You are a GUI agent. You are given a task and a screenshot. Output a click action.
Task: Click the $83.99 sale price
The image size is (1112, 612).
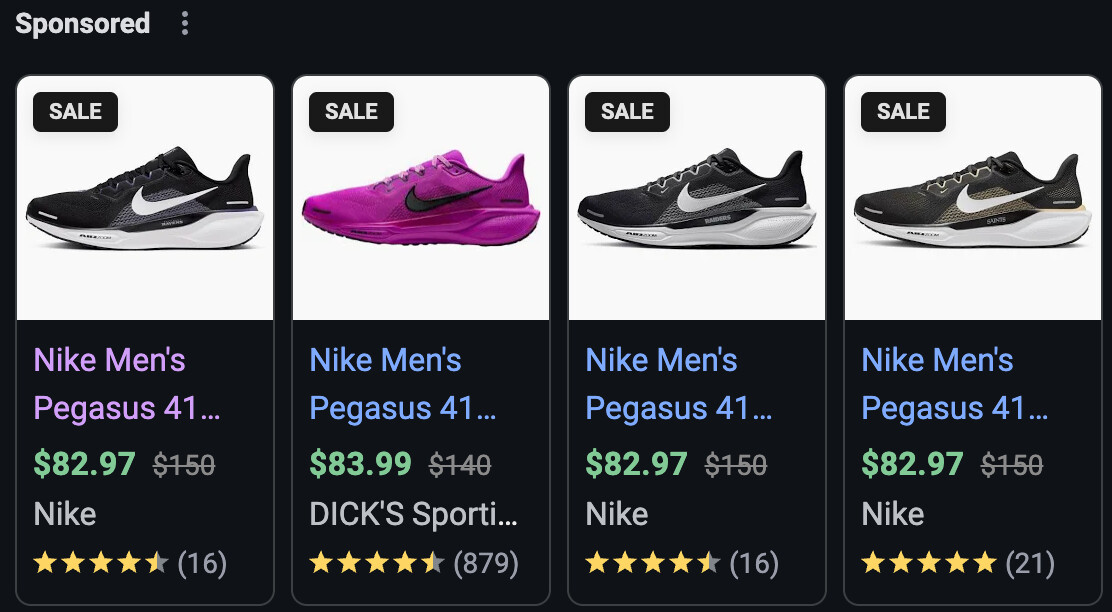coord(360,464)
